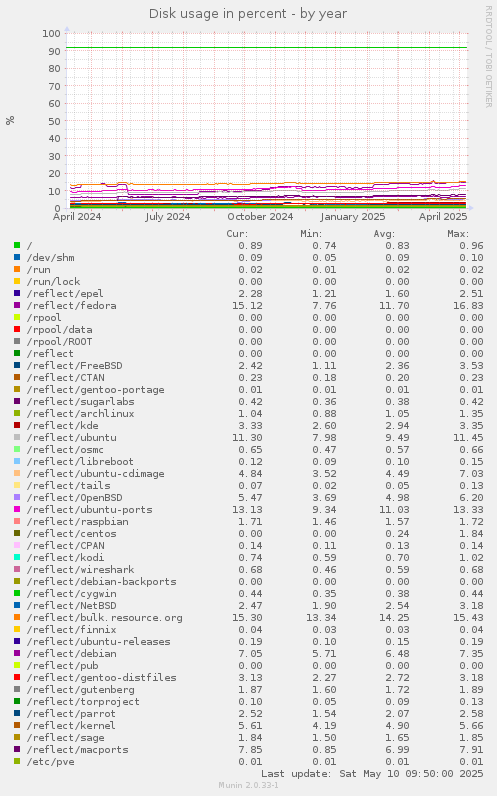Click the /reflect/CPAN legend label

65,546
